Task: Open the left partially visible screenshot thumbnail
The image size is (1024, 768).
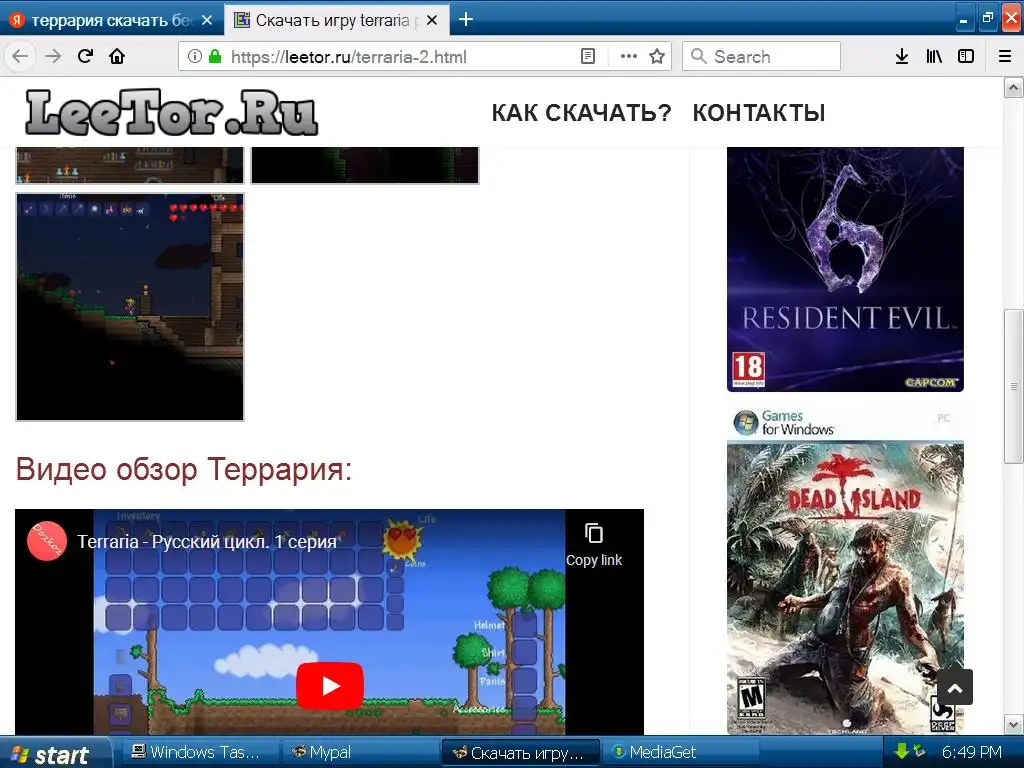Action: 130,165
